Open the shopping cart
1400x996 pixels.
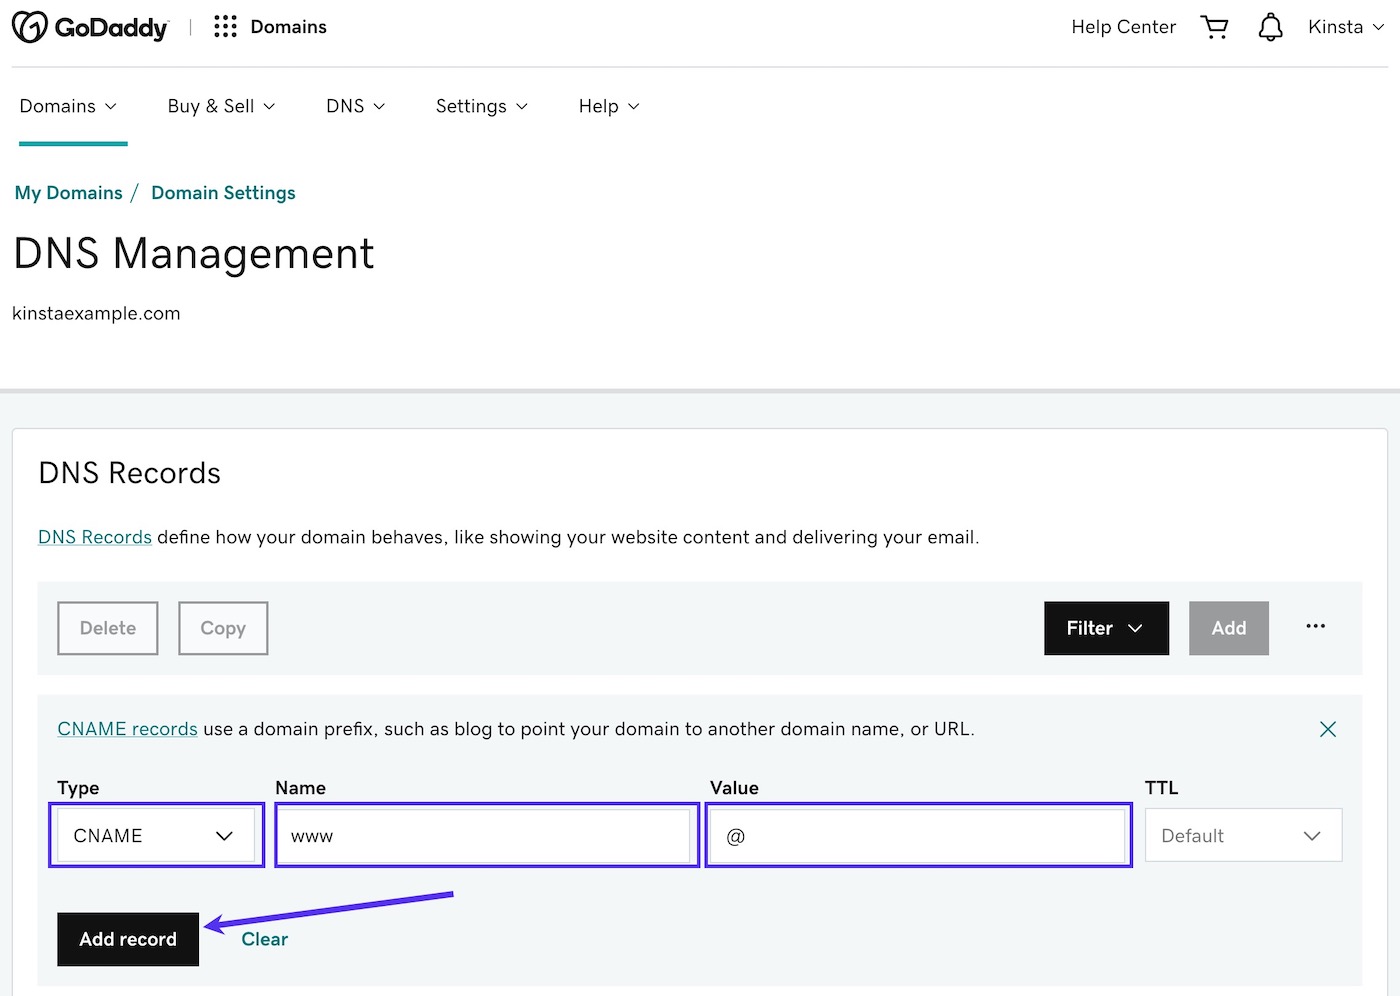1214,27
